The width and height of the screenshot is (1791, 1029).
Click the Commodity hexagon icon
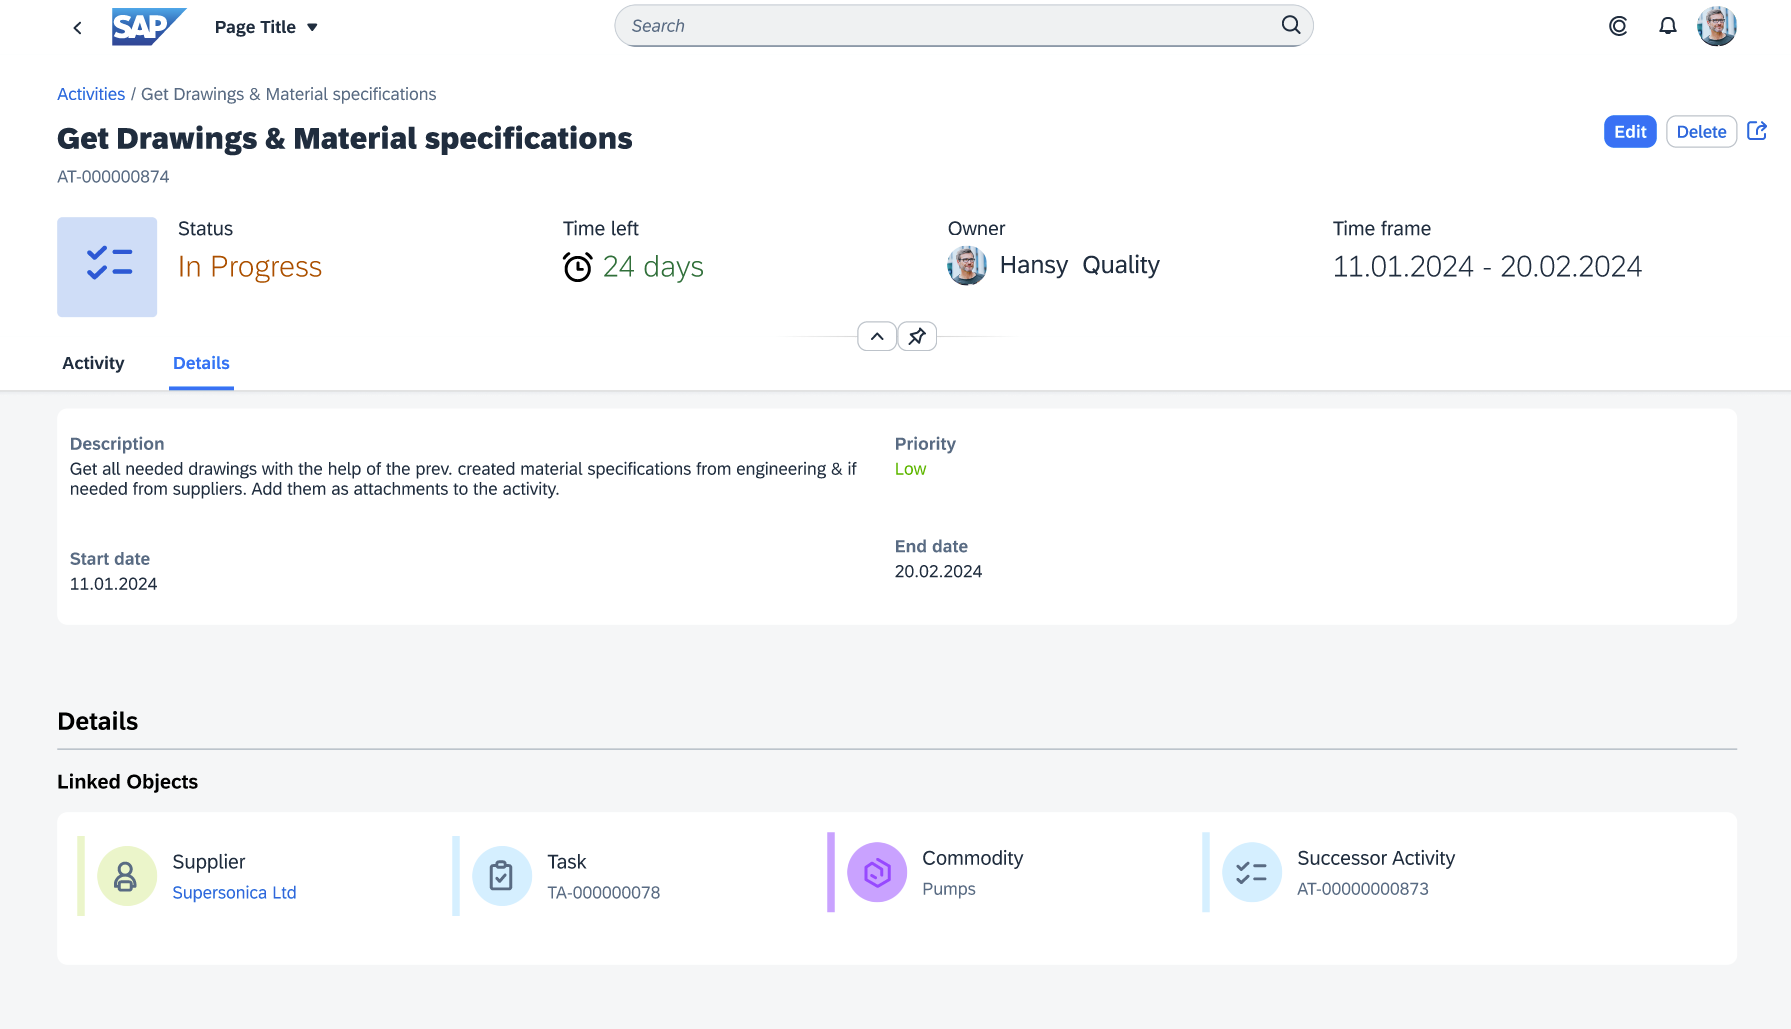877,872
